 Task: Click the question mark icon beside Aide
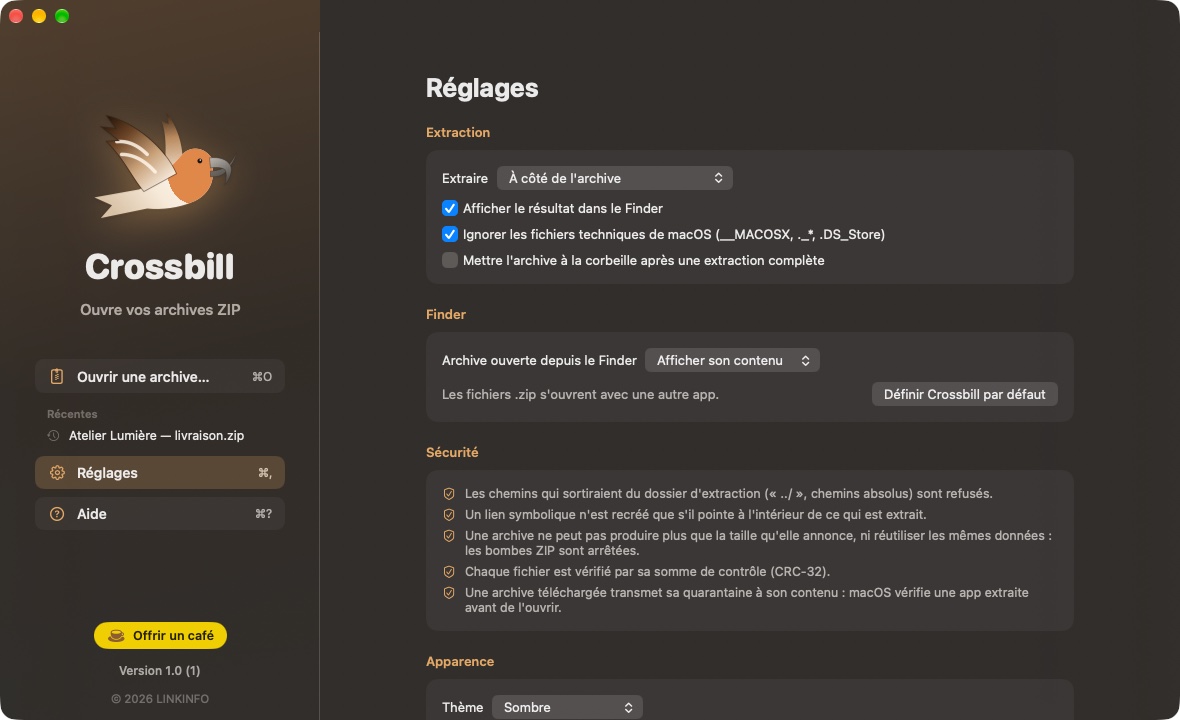(57, 514)
